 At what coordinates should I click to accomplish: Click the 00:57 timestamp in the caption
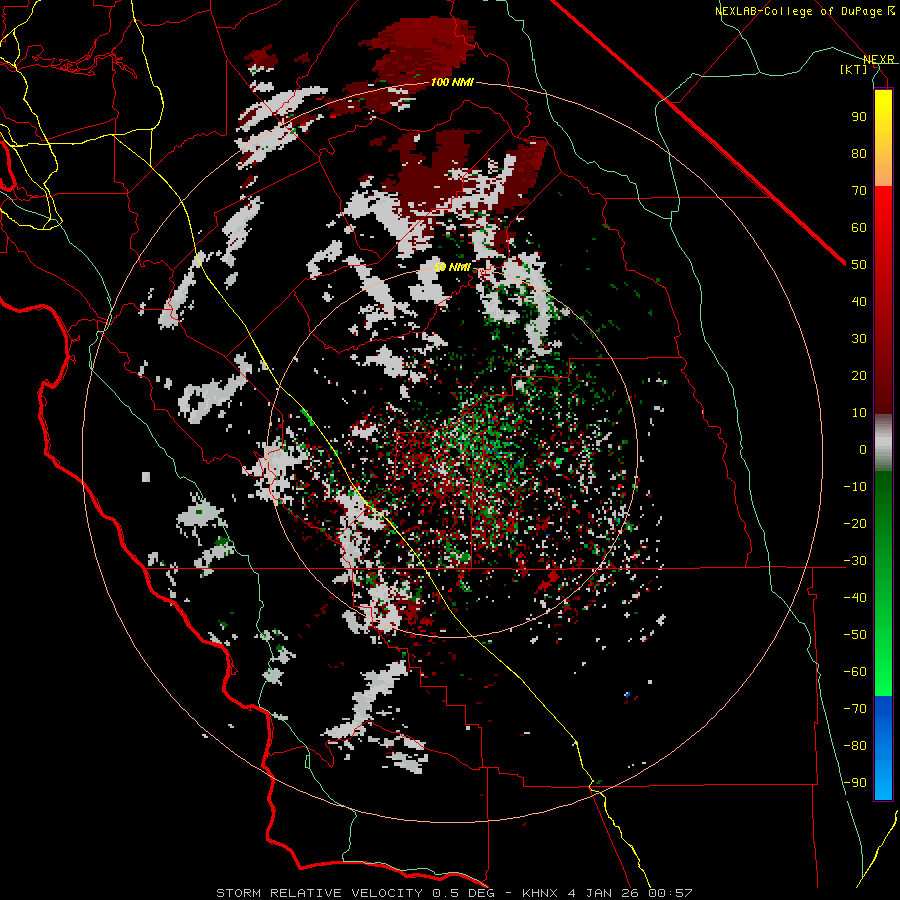[670, 893]
